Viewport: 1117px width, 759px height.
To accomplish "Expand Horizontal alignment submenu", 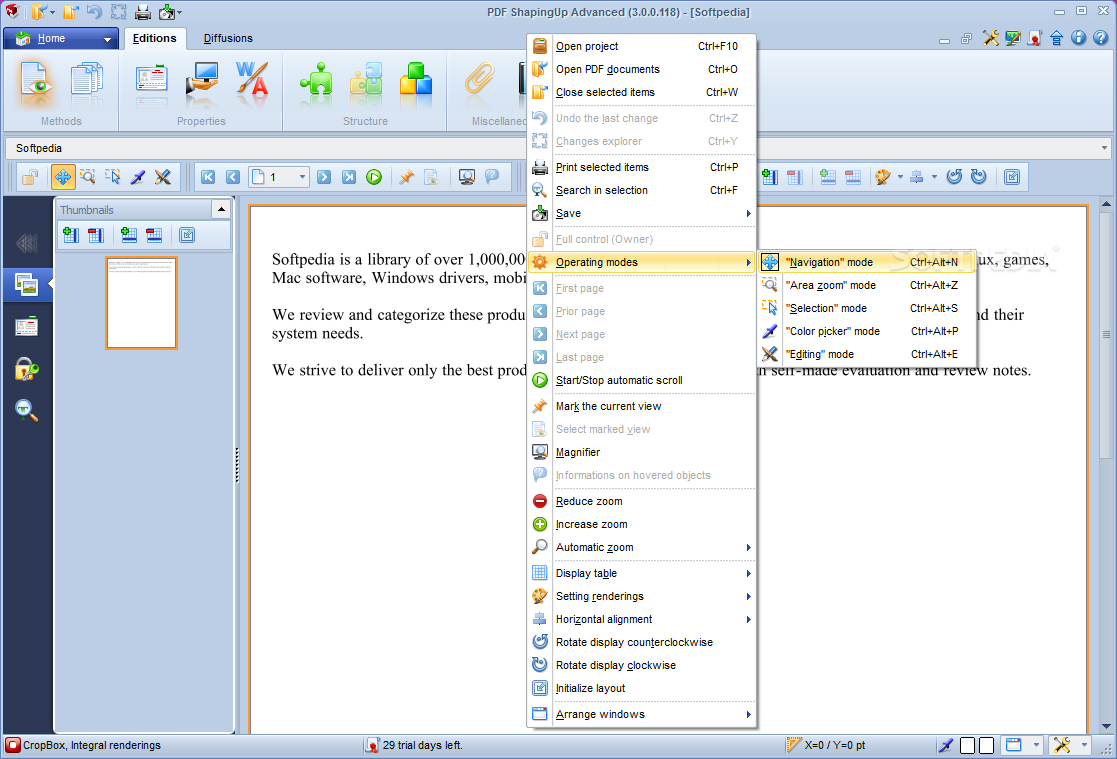I will click(748, 619).
